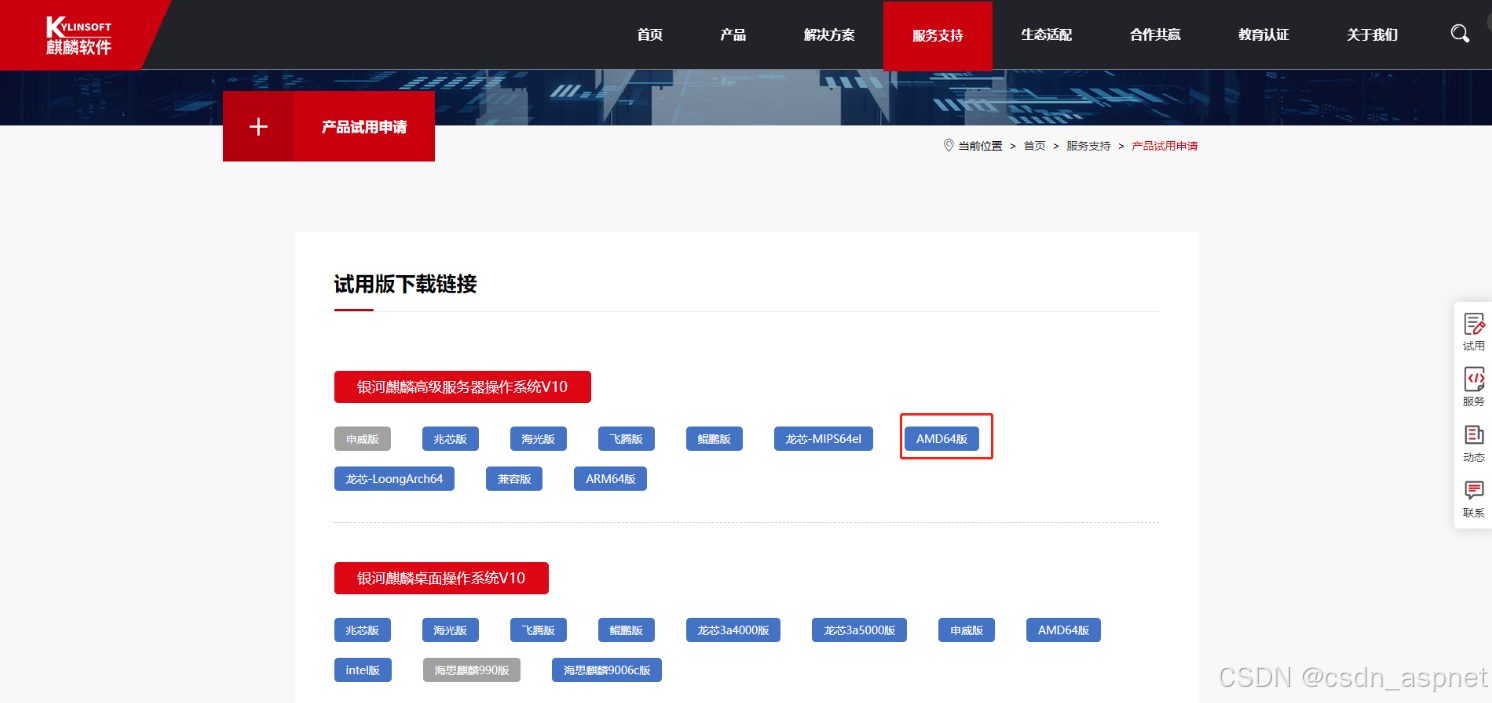1492x703 pixels.
Task: Click the 银河麒麟桌面操作系统V10 label
Action: coord(441,578)
